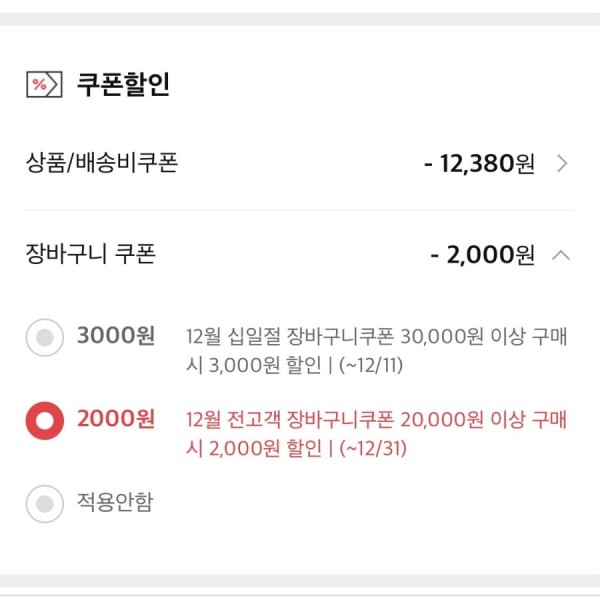Click the (~12/31) expiry date text
The image size is (600, 600).
click(x=373, y=448)
